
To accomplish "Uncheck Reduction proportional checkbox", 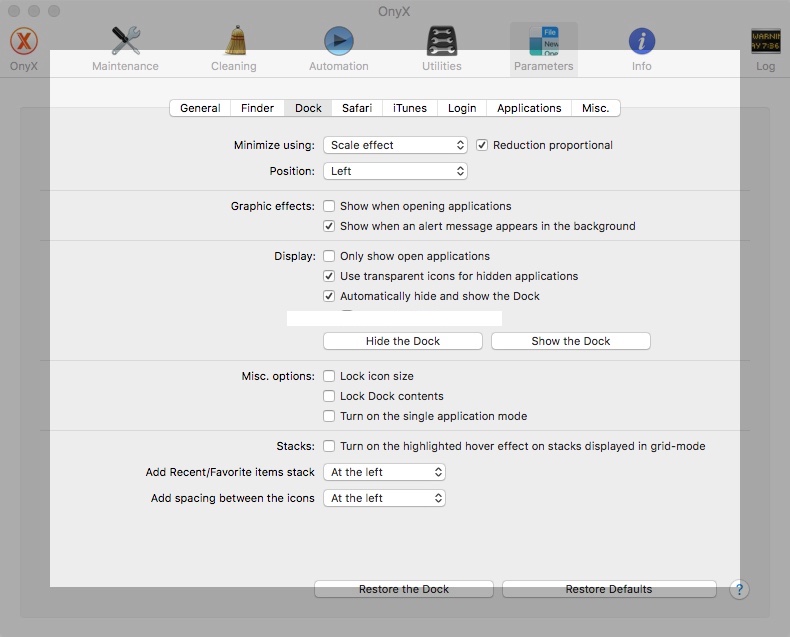I will pyautogui.click(x=482, y=145).
